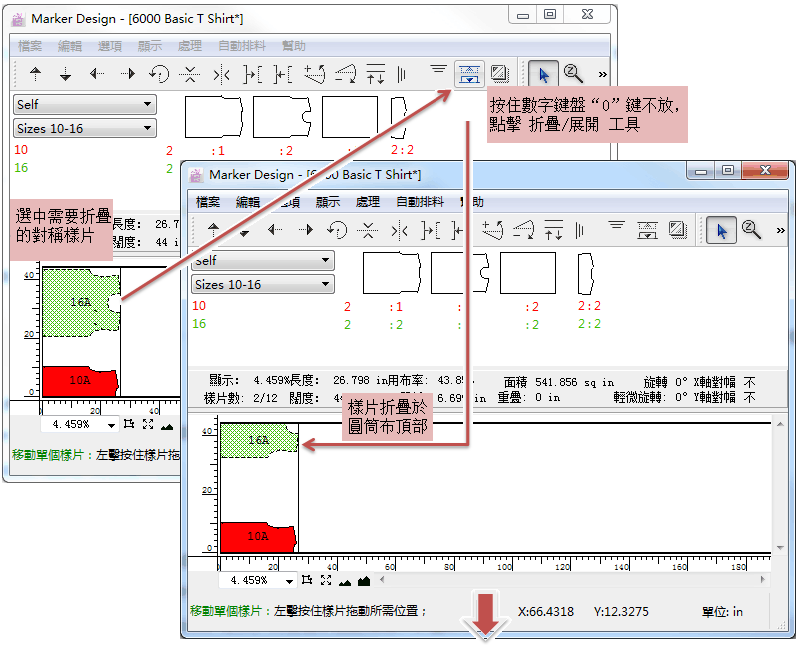Click the move-up arrow in the back window toolbar
Screen dimensions: 799x649
(36, 73)
